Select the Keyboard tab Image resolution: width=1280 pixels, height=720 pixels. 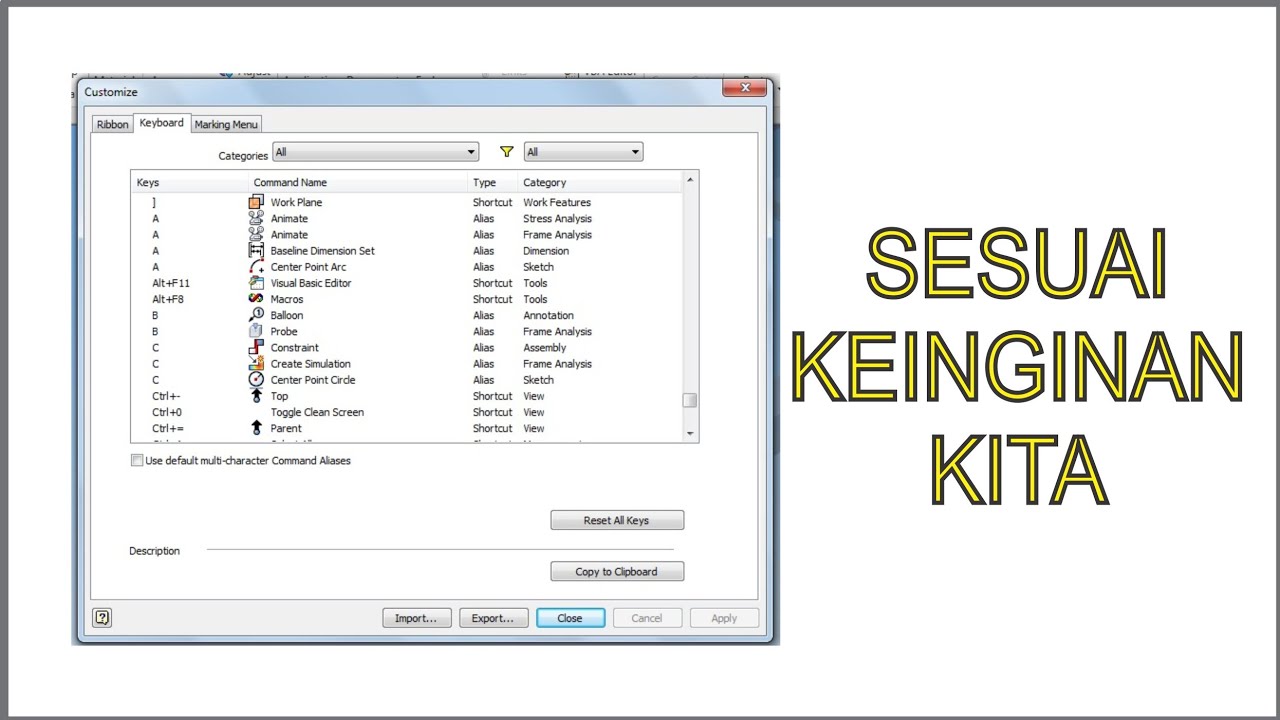coord(161,123)
